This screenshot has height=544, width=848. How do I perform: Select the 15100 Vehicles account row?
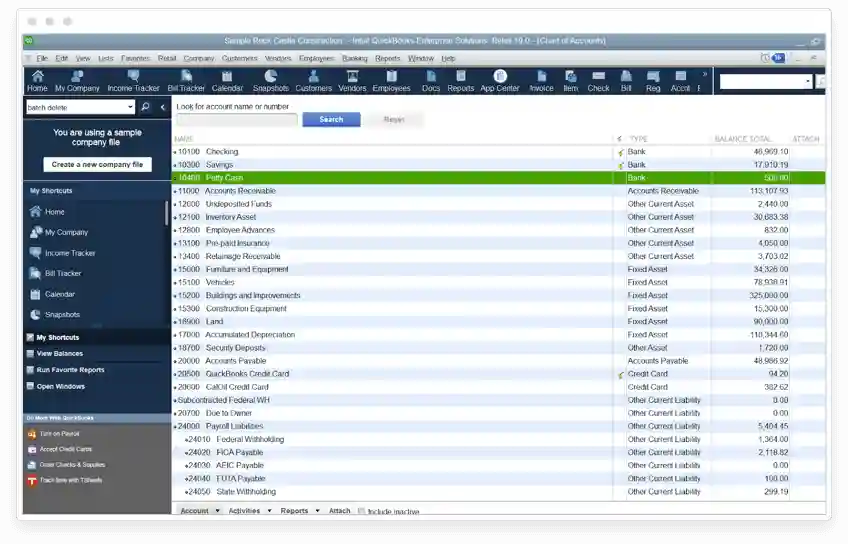point(499,282)
